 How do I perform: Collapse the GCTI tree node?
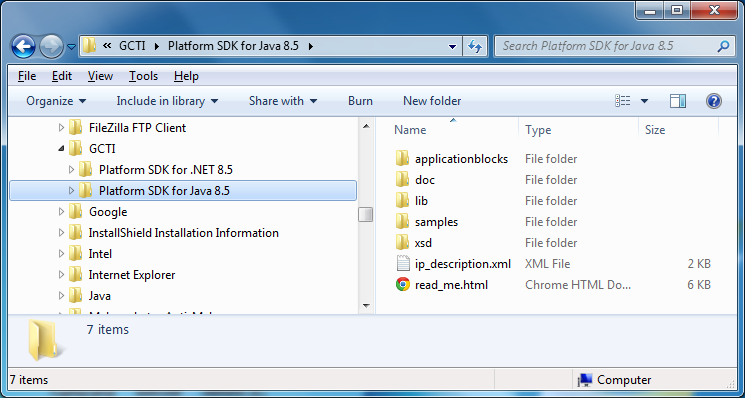click(x=61, y=149)
